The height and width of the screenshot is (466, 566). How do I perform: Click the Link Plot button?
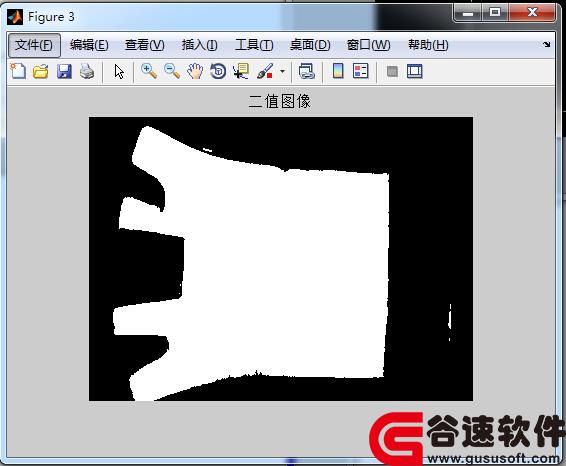(307, 71)
